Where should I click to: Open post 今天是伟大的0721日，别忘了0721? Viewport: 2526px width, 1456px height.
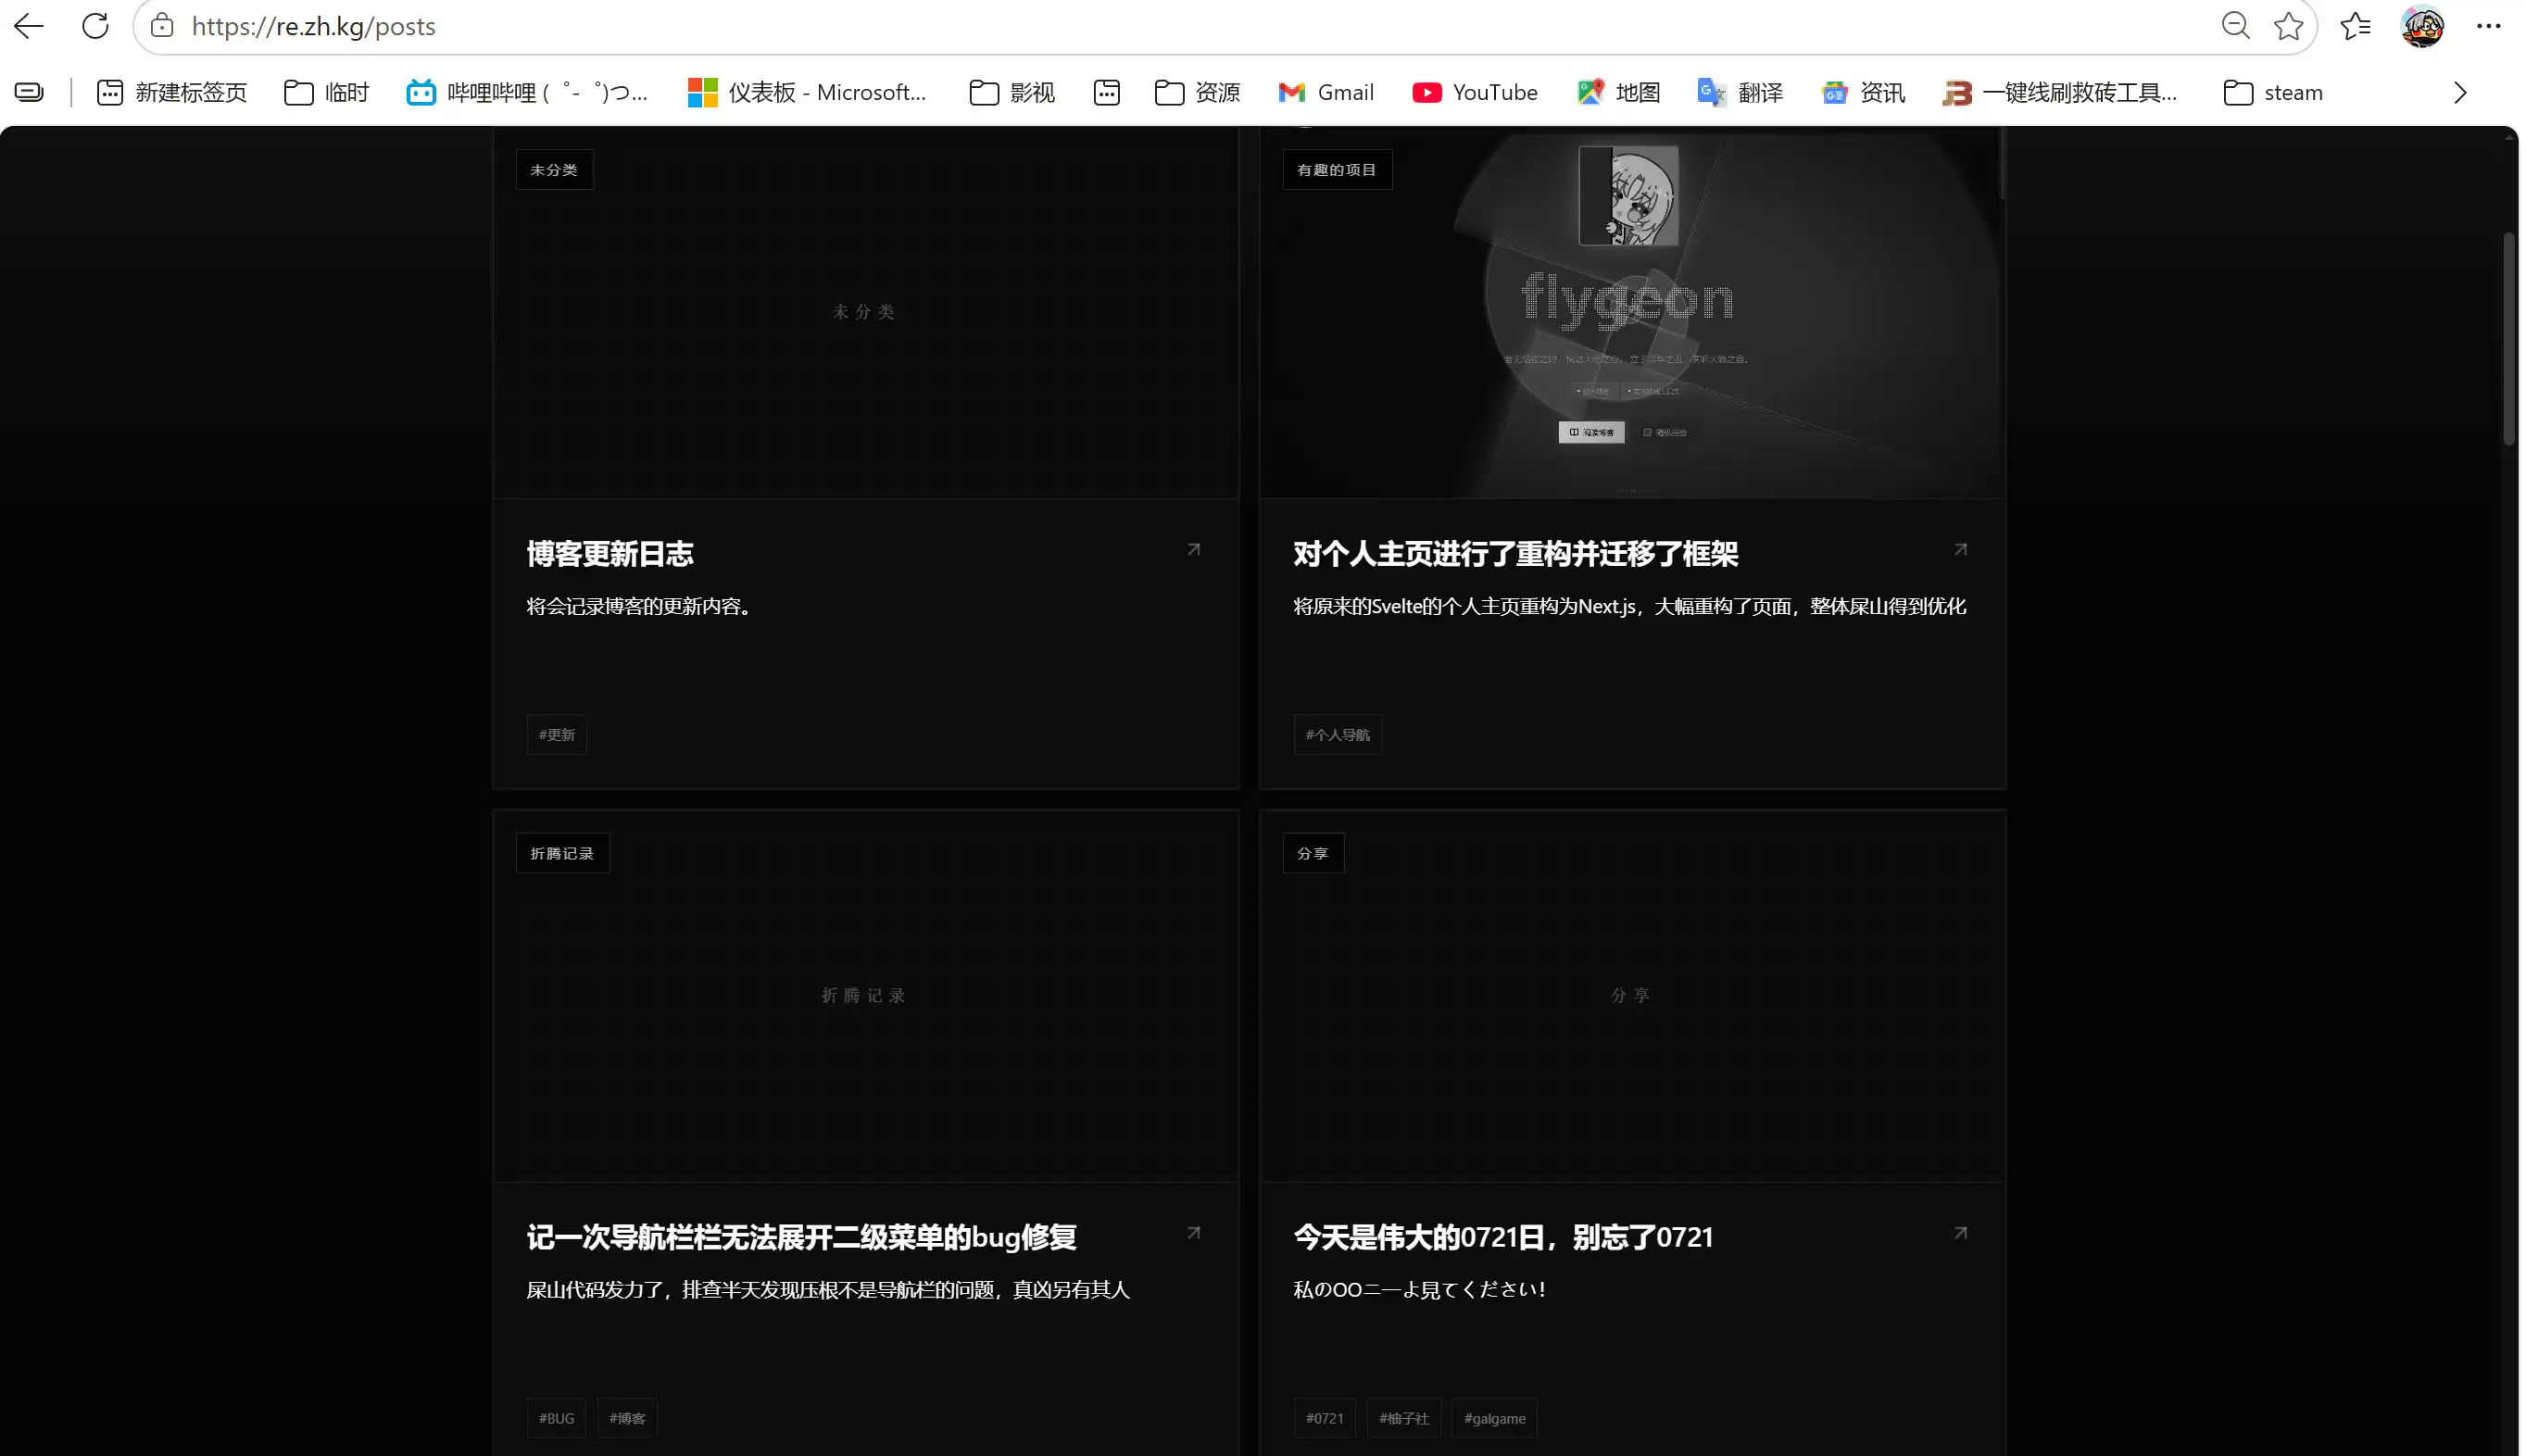(1503, 1237)
